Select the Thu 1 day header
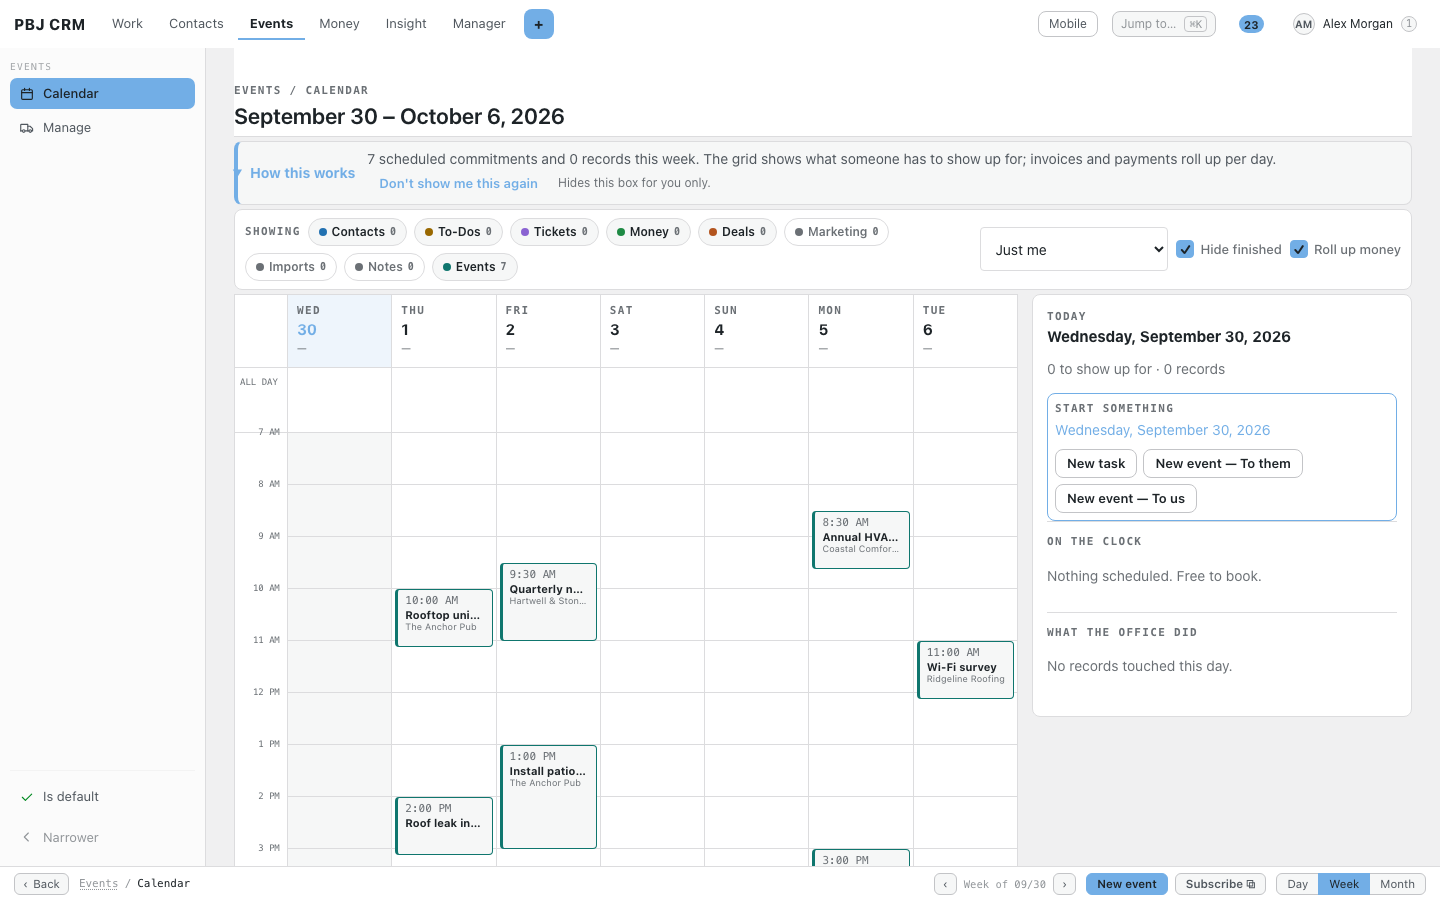 coord(444,331)
